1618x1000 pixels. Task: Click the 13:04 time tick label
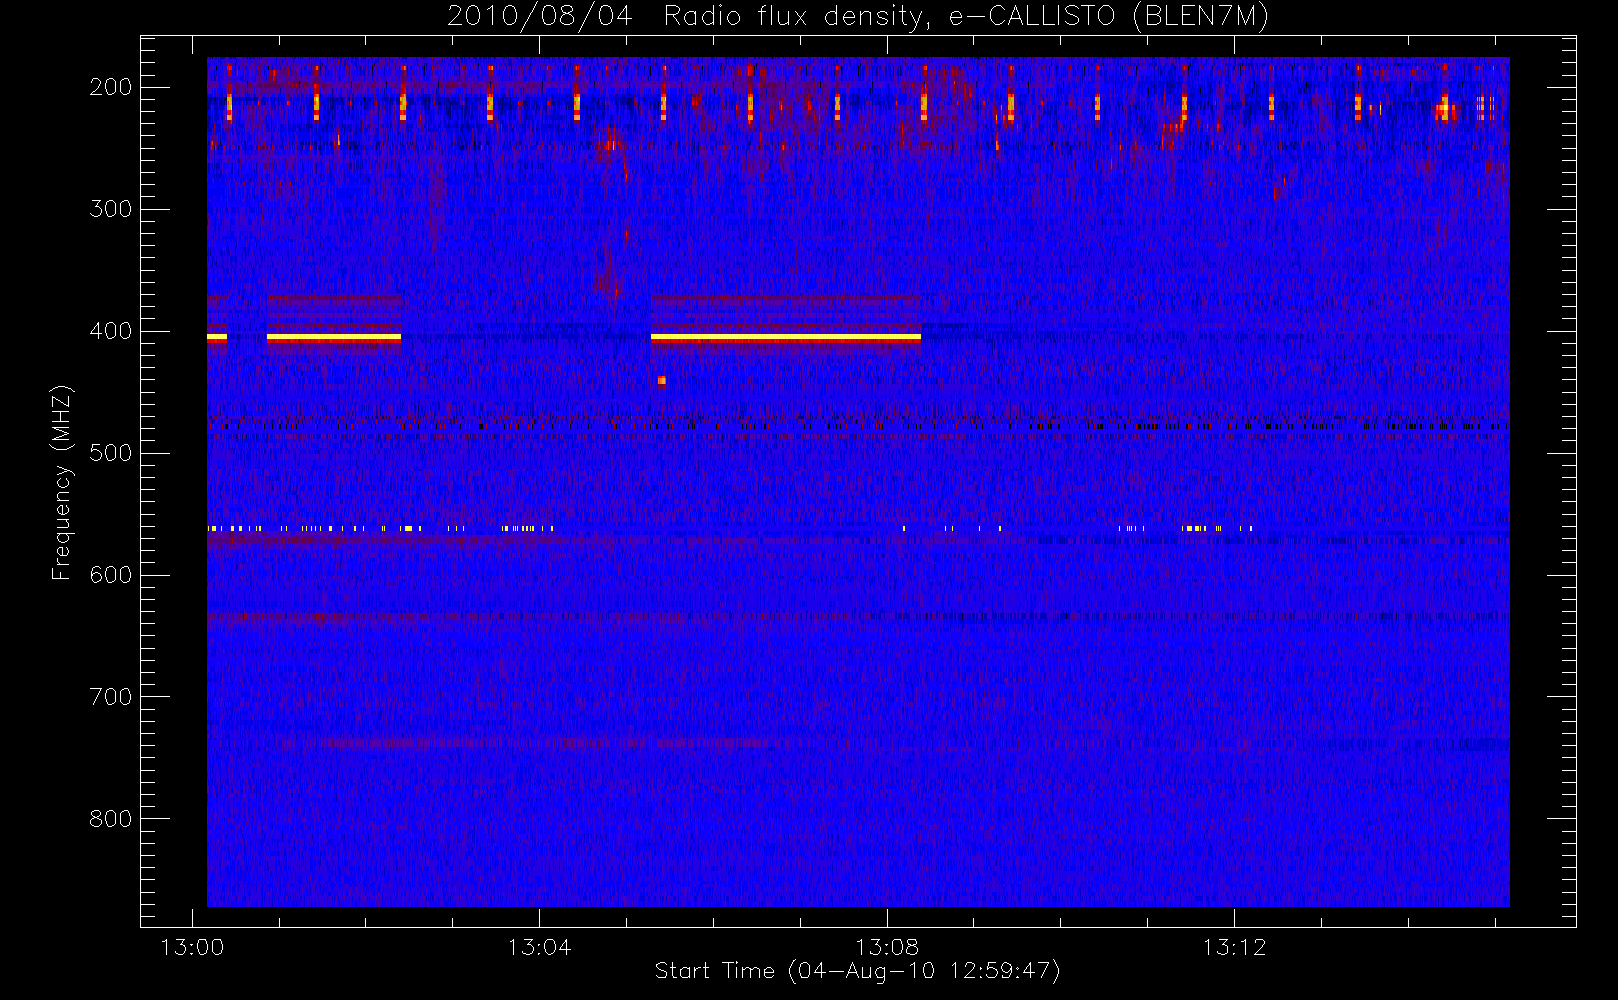[539, 947]
